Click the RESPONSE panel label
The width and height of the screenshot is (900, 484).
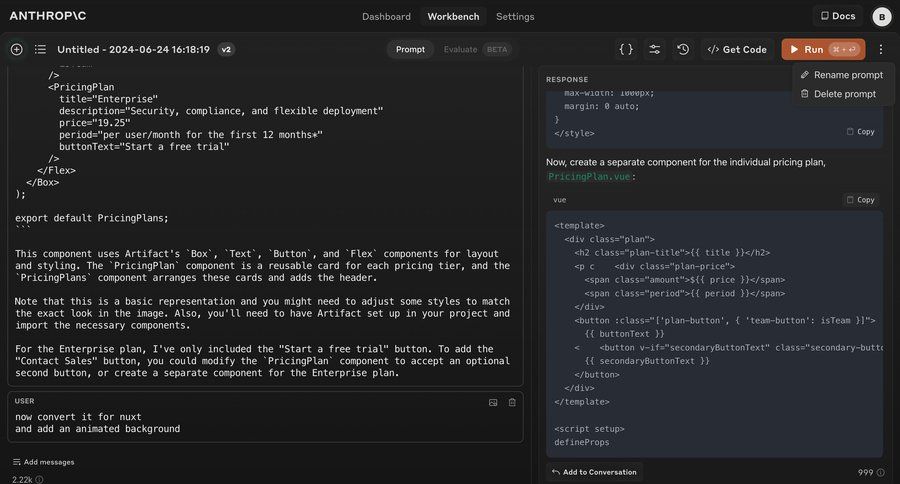pos(567,79)
